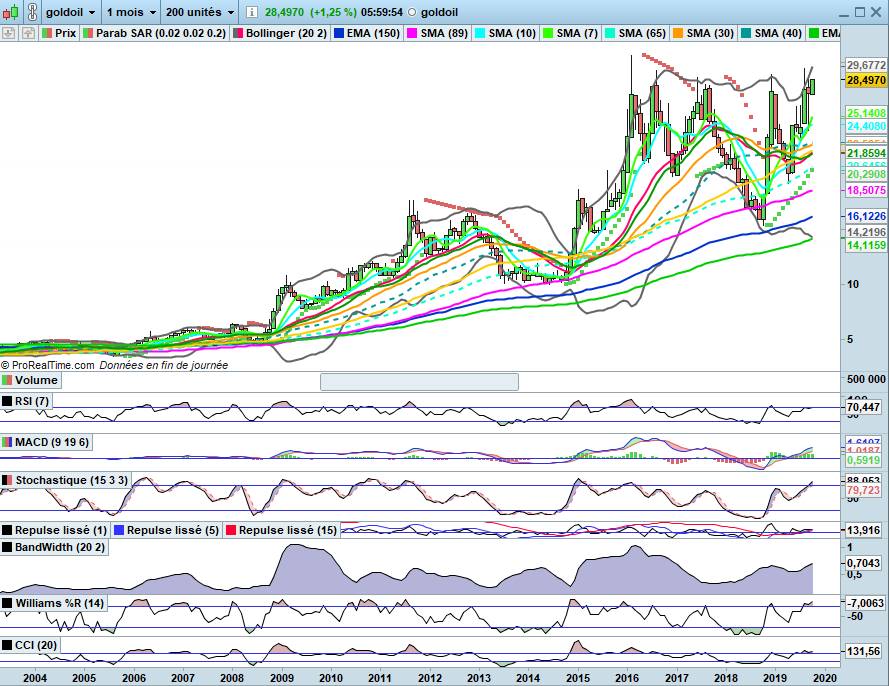Click the 2016 label on time axis

pos(626,677)
